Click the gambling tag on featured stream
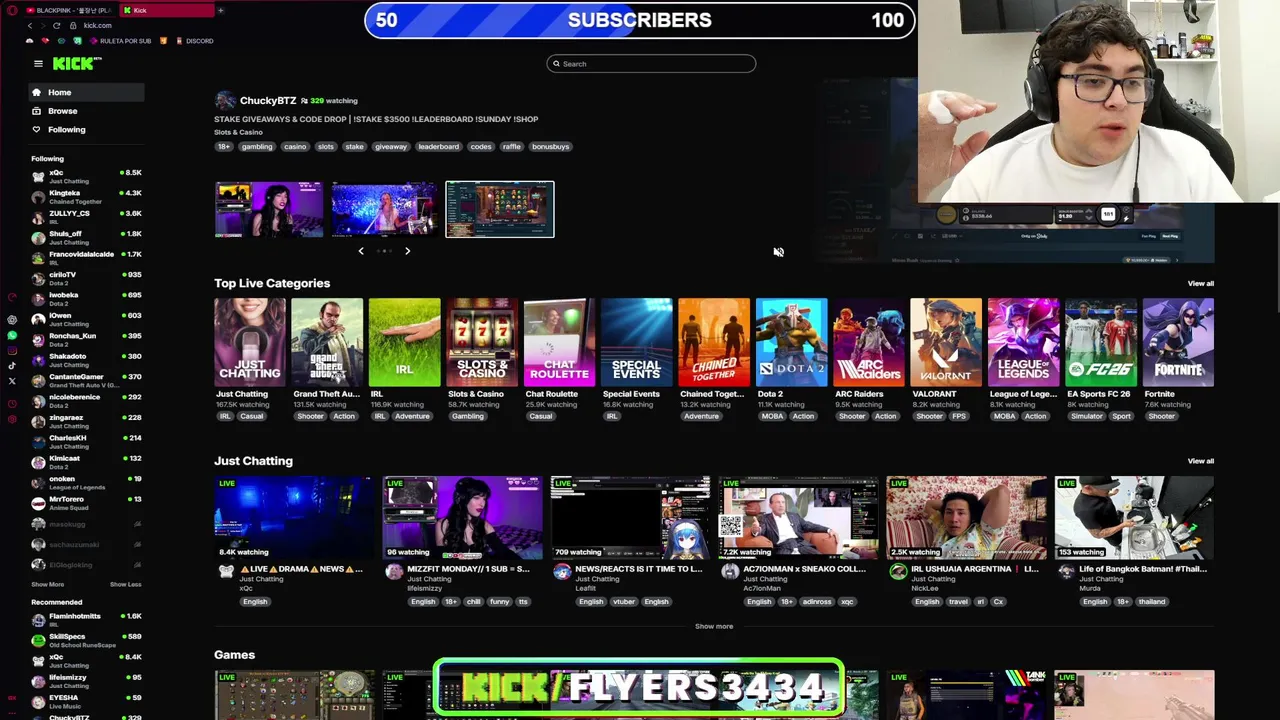 (256, 147)
